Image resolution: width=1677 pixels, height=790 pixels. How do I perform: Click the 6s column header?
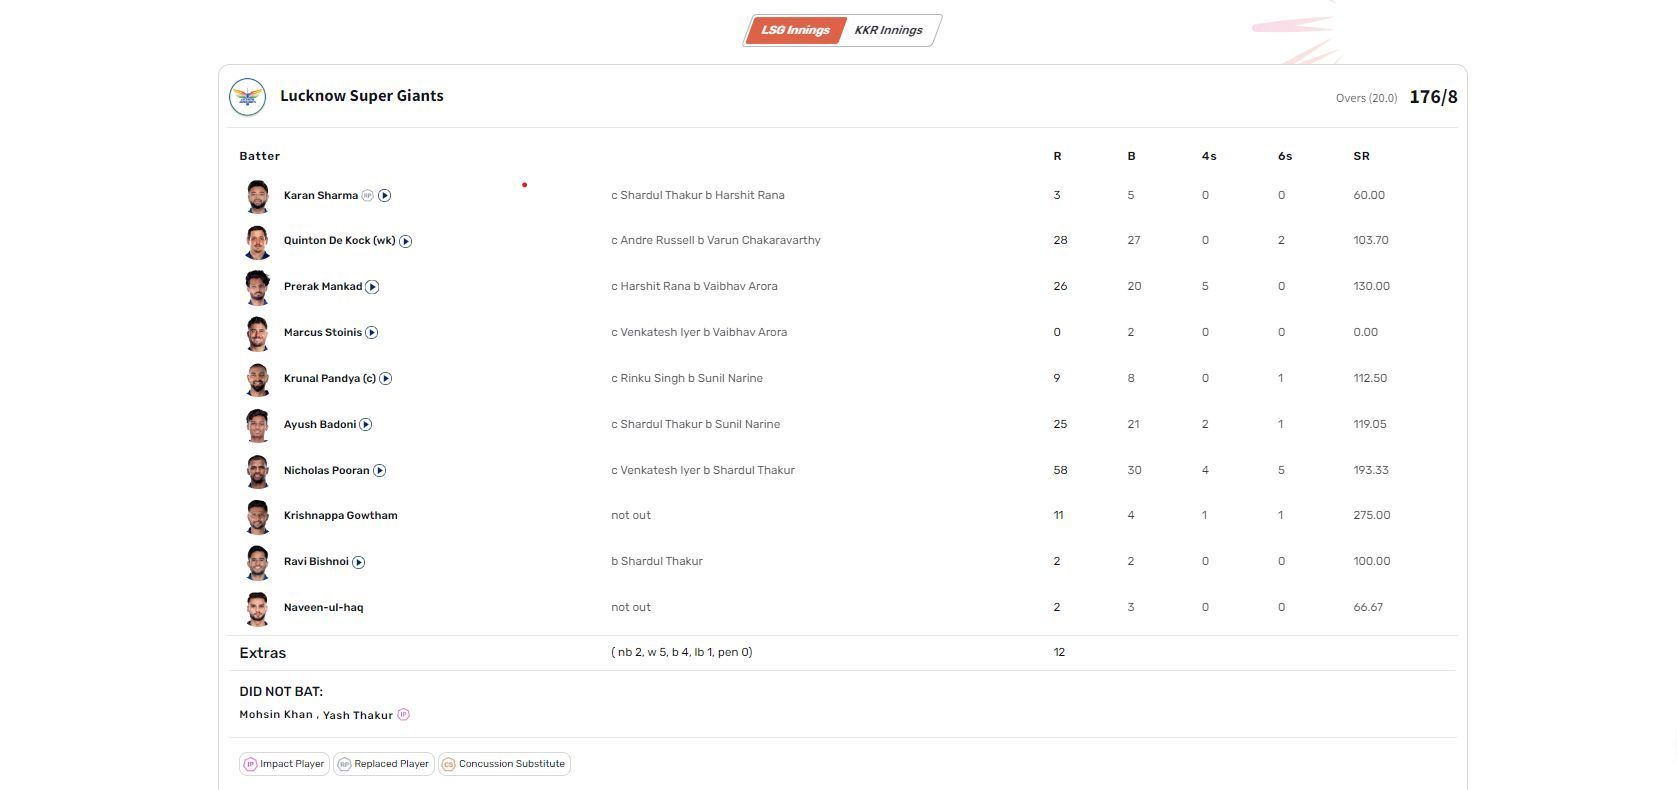click(1285, 157)
